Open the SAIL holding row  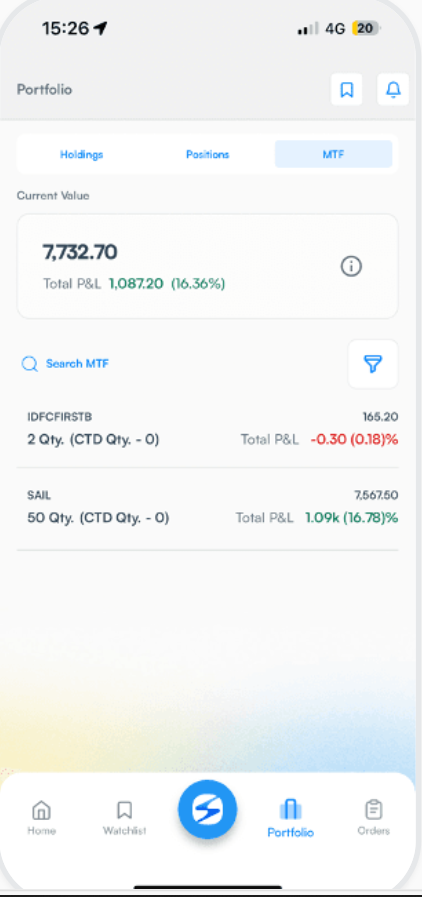coord(207,508)
